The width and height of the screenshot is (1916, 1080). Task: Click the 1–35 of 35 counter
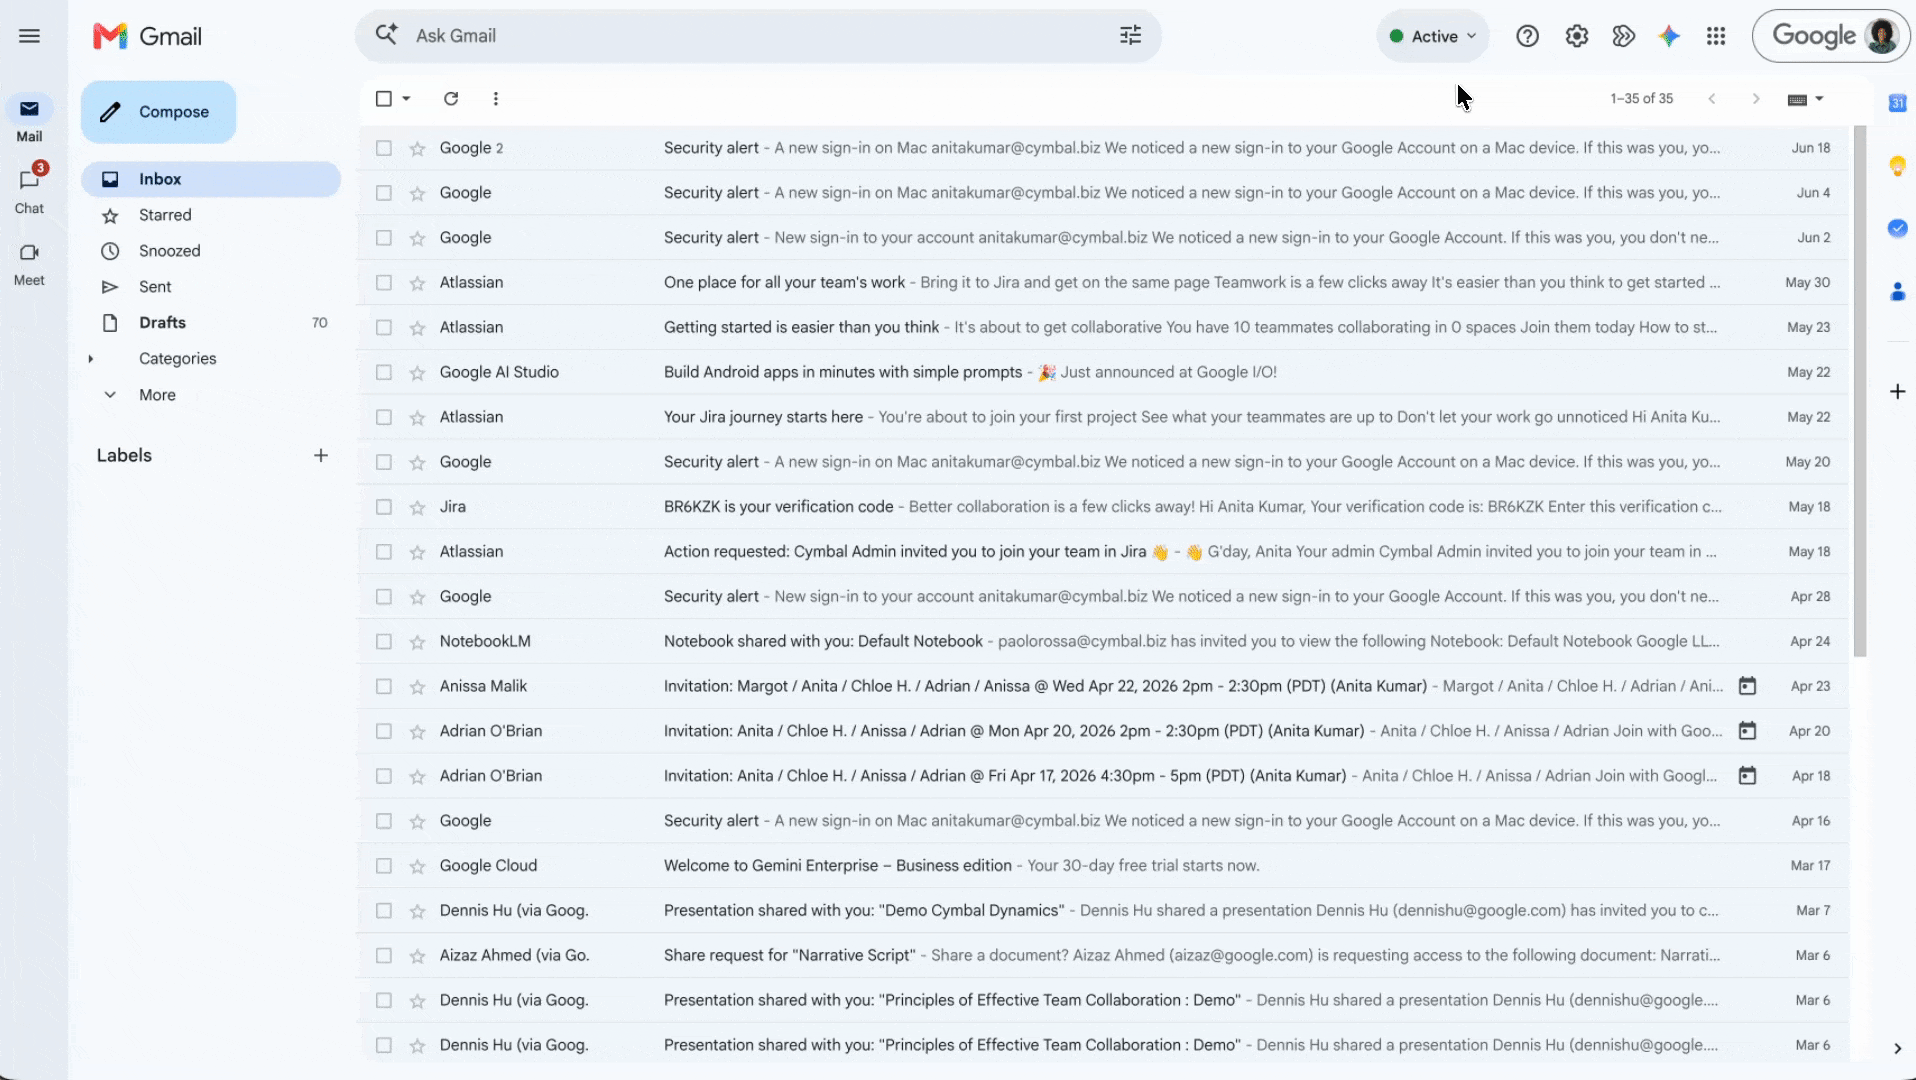pyautogui.click(x=1641, y=98)
